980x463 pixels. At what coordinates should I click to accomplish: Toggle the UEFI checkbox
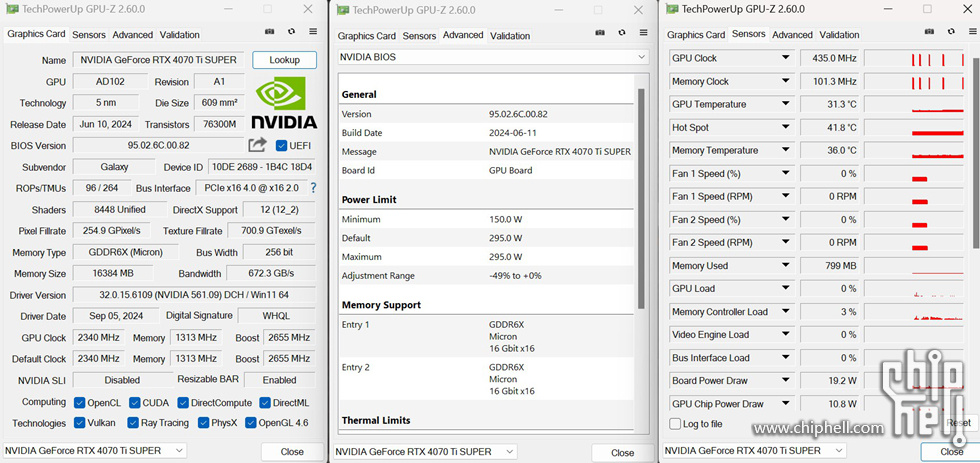281,146
